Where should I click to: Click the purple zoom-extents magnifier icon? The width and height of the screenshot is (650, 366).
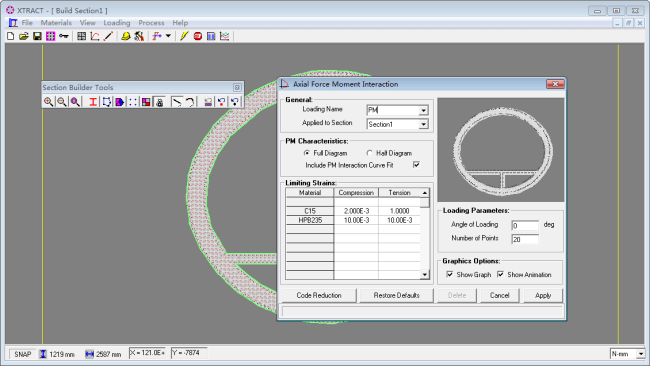pos(75,102)
